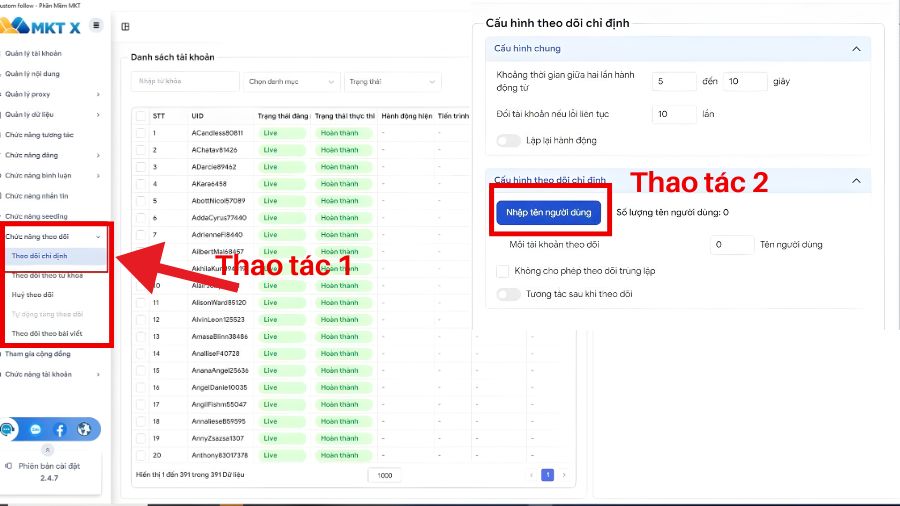Toggle Tương tác sau khi theo dõi switch
The height and width of the screenshot is (506, 900).
pyautogui.click(x=509, y=294)
